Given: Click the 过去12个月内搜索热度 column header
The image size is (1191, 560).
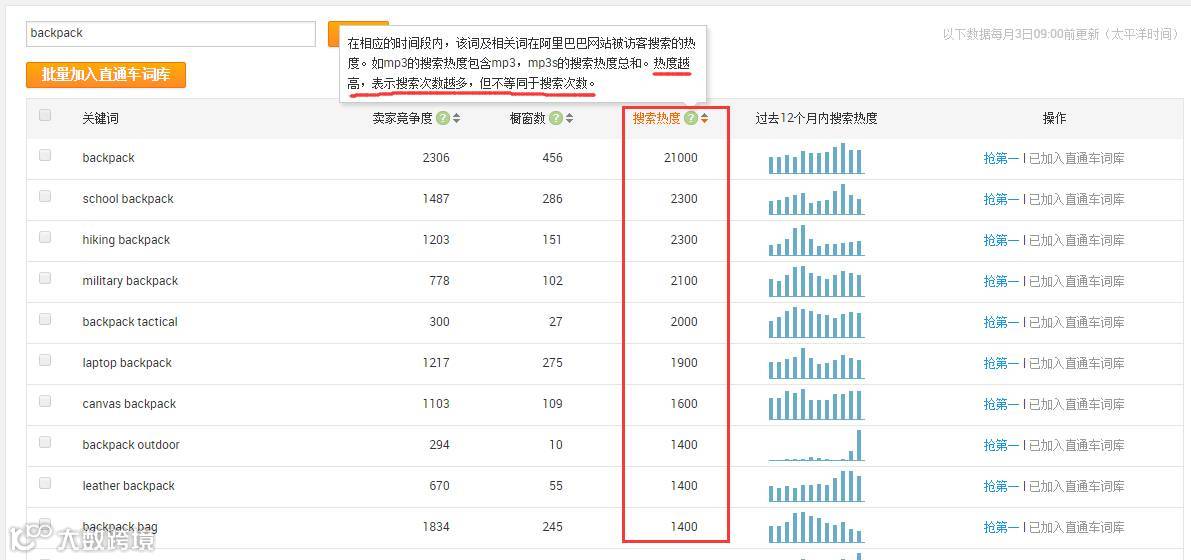Looking at the screenshot, I should [817, 119].
